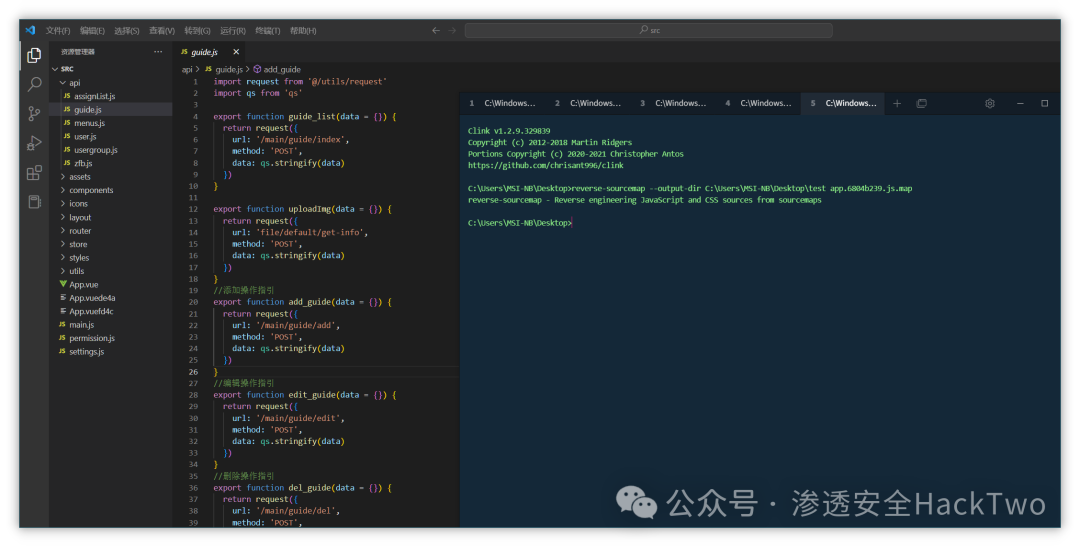Open the Source Control view icon

34,114
